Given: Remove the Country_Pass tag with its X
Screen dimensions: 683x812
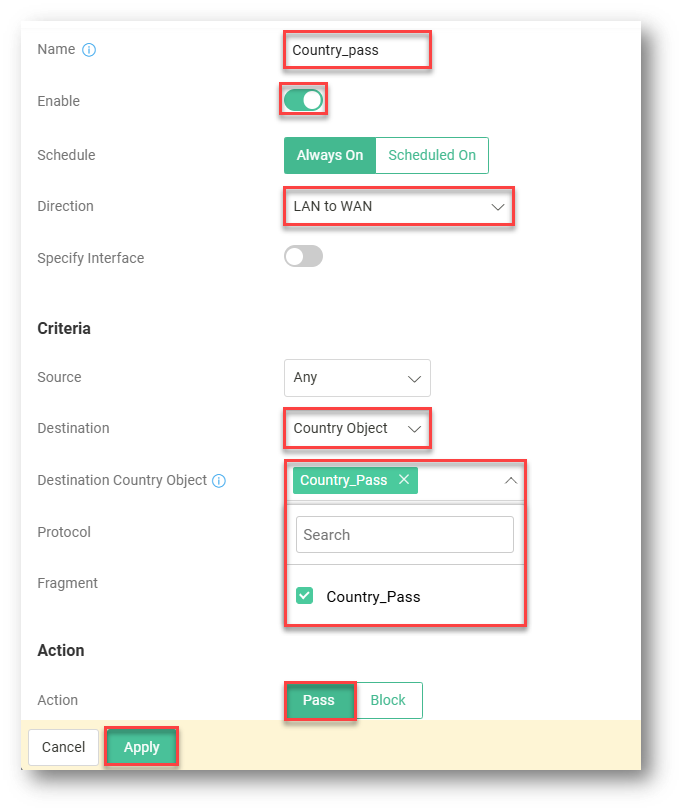Looking at the screenshot, I should (404, 480).
